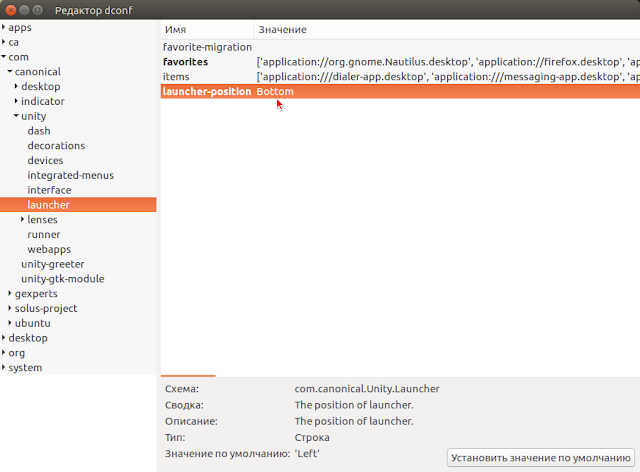
Task: Edit the Bottom value of launcher-position
Action: click(x=275, y=91)
